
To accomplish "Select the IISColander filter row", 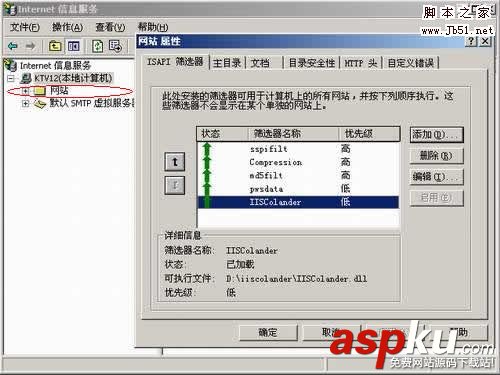I will [299, 202].
